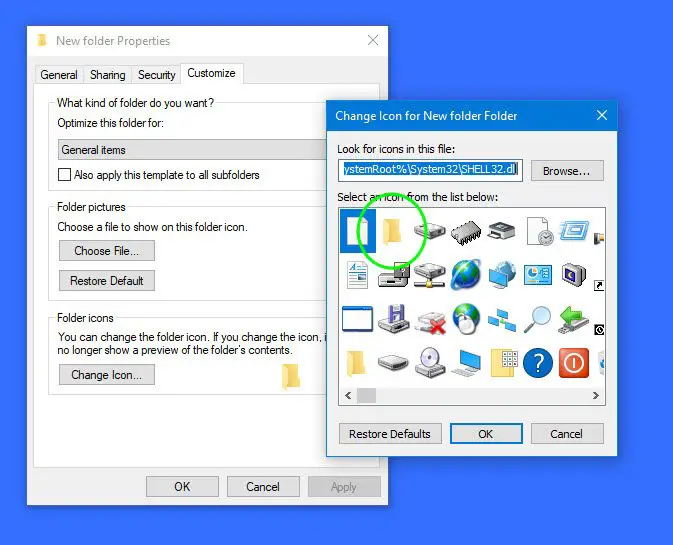Choose the text document icon with letter A
This screenshot has width=673, height=545.
(x=358, y=275)
